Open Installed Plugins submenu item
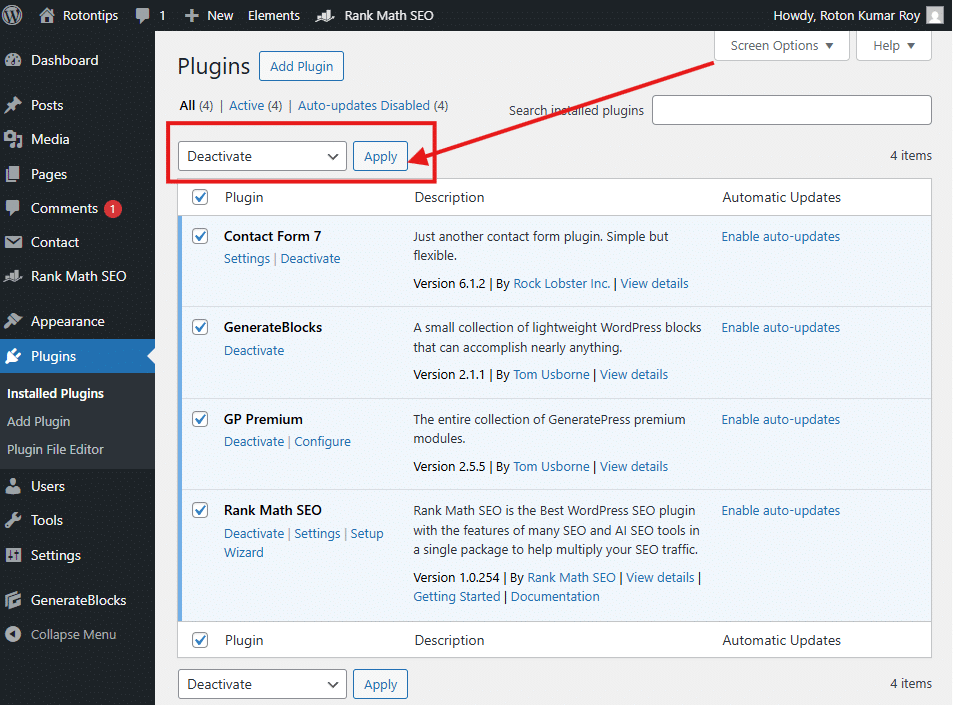953x705 pixels. (x=55, y=394)
